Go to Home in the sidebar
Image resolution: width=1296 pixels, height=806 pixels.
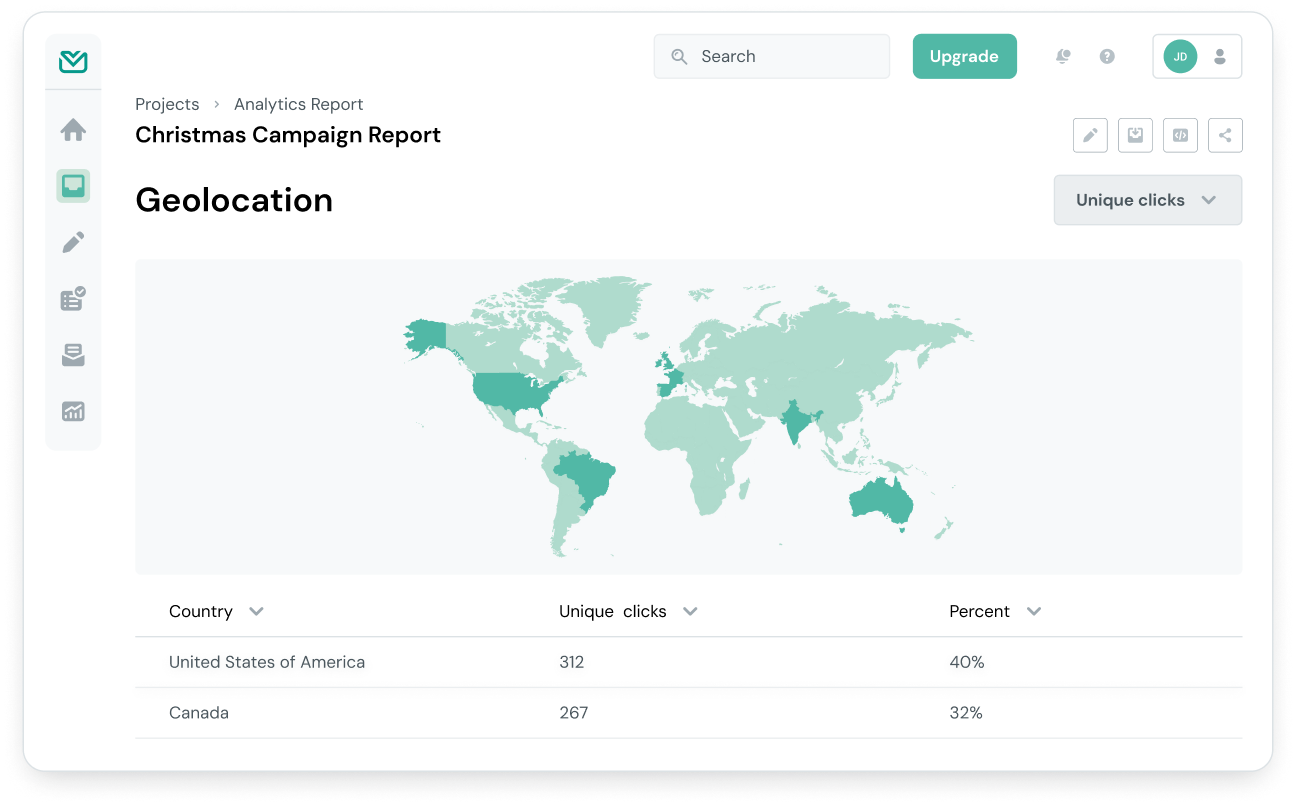tap(73, 130)
